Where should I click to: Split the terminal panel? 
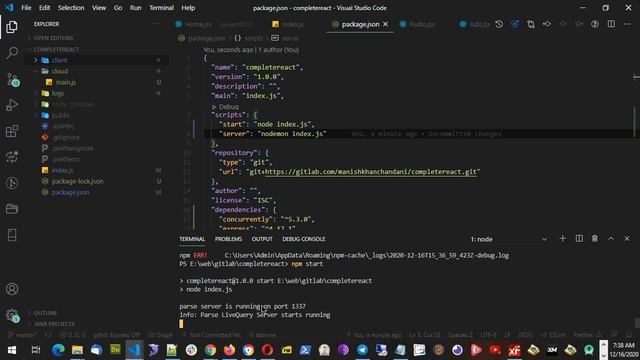(x=579, y=239)
